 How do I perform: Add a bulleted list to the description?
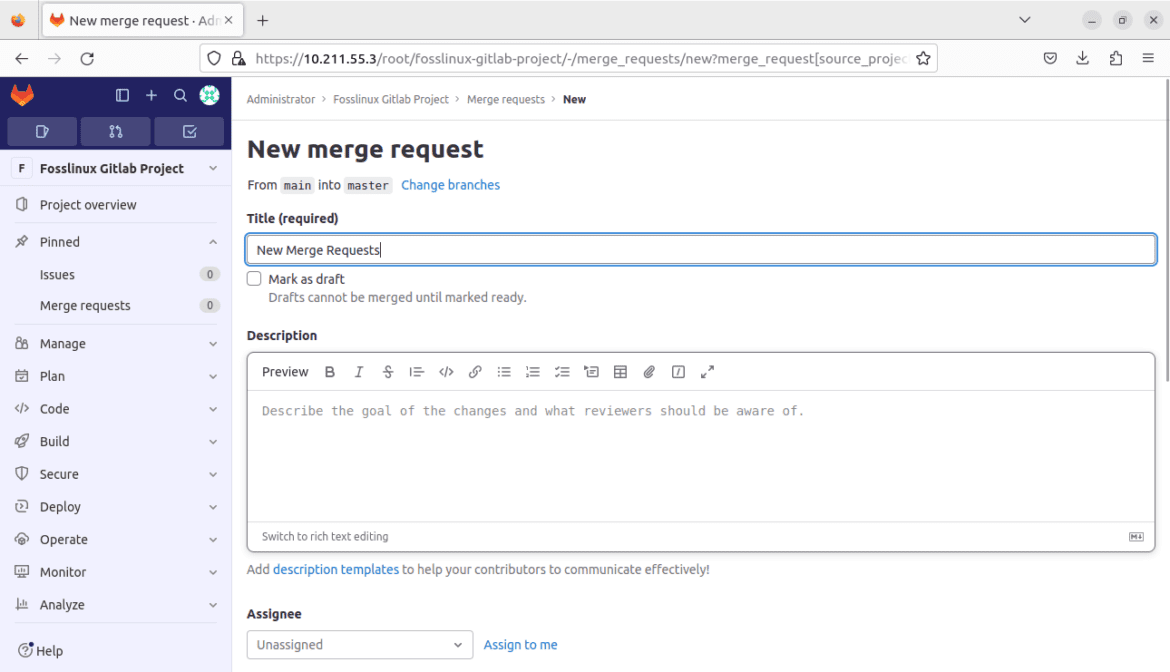[504, 371]
